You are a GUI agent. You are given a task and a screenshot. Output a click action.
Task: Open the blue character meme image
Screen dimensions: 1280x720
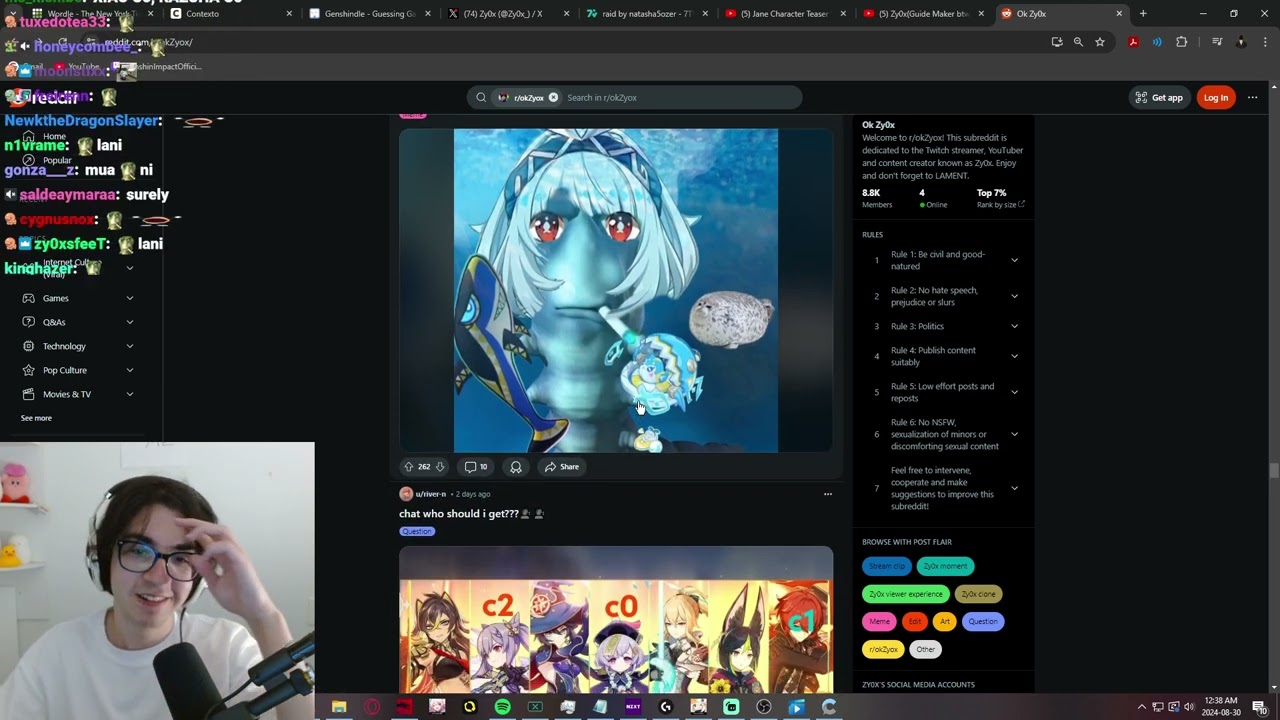coord(616,290)
